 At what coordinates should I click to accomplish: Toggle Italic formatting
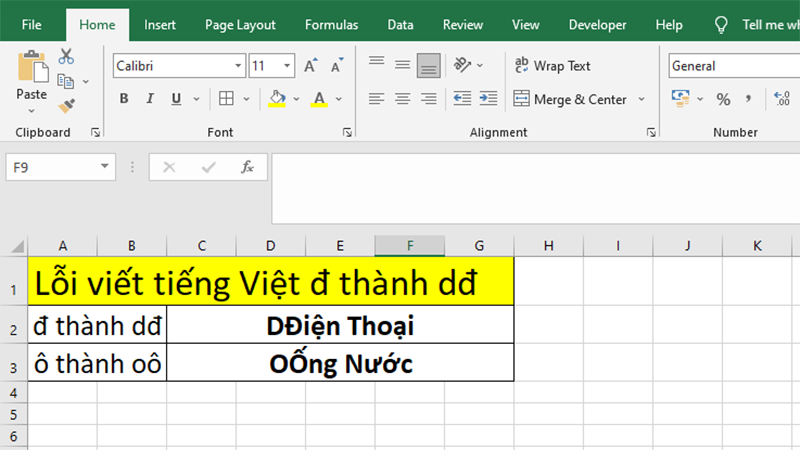[150, 99]
